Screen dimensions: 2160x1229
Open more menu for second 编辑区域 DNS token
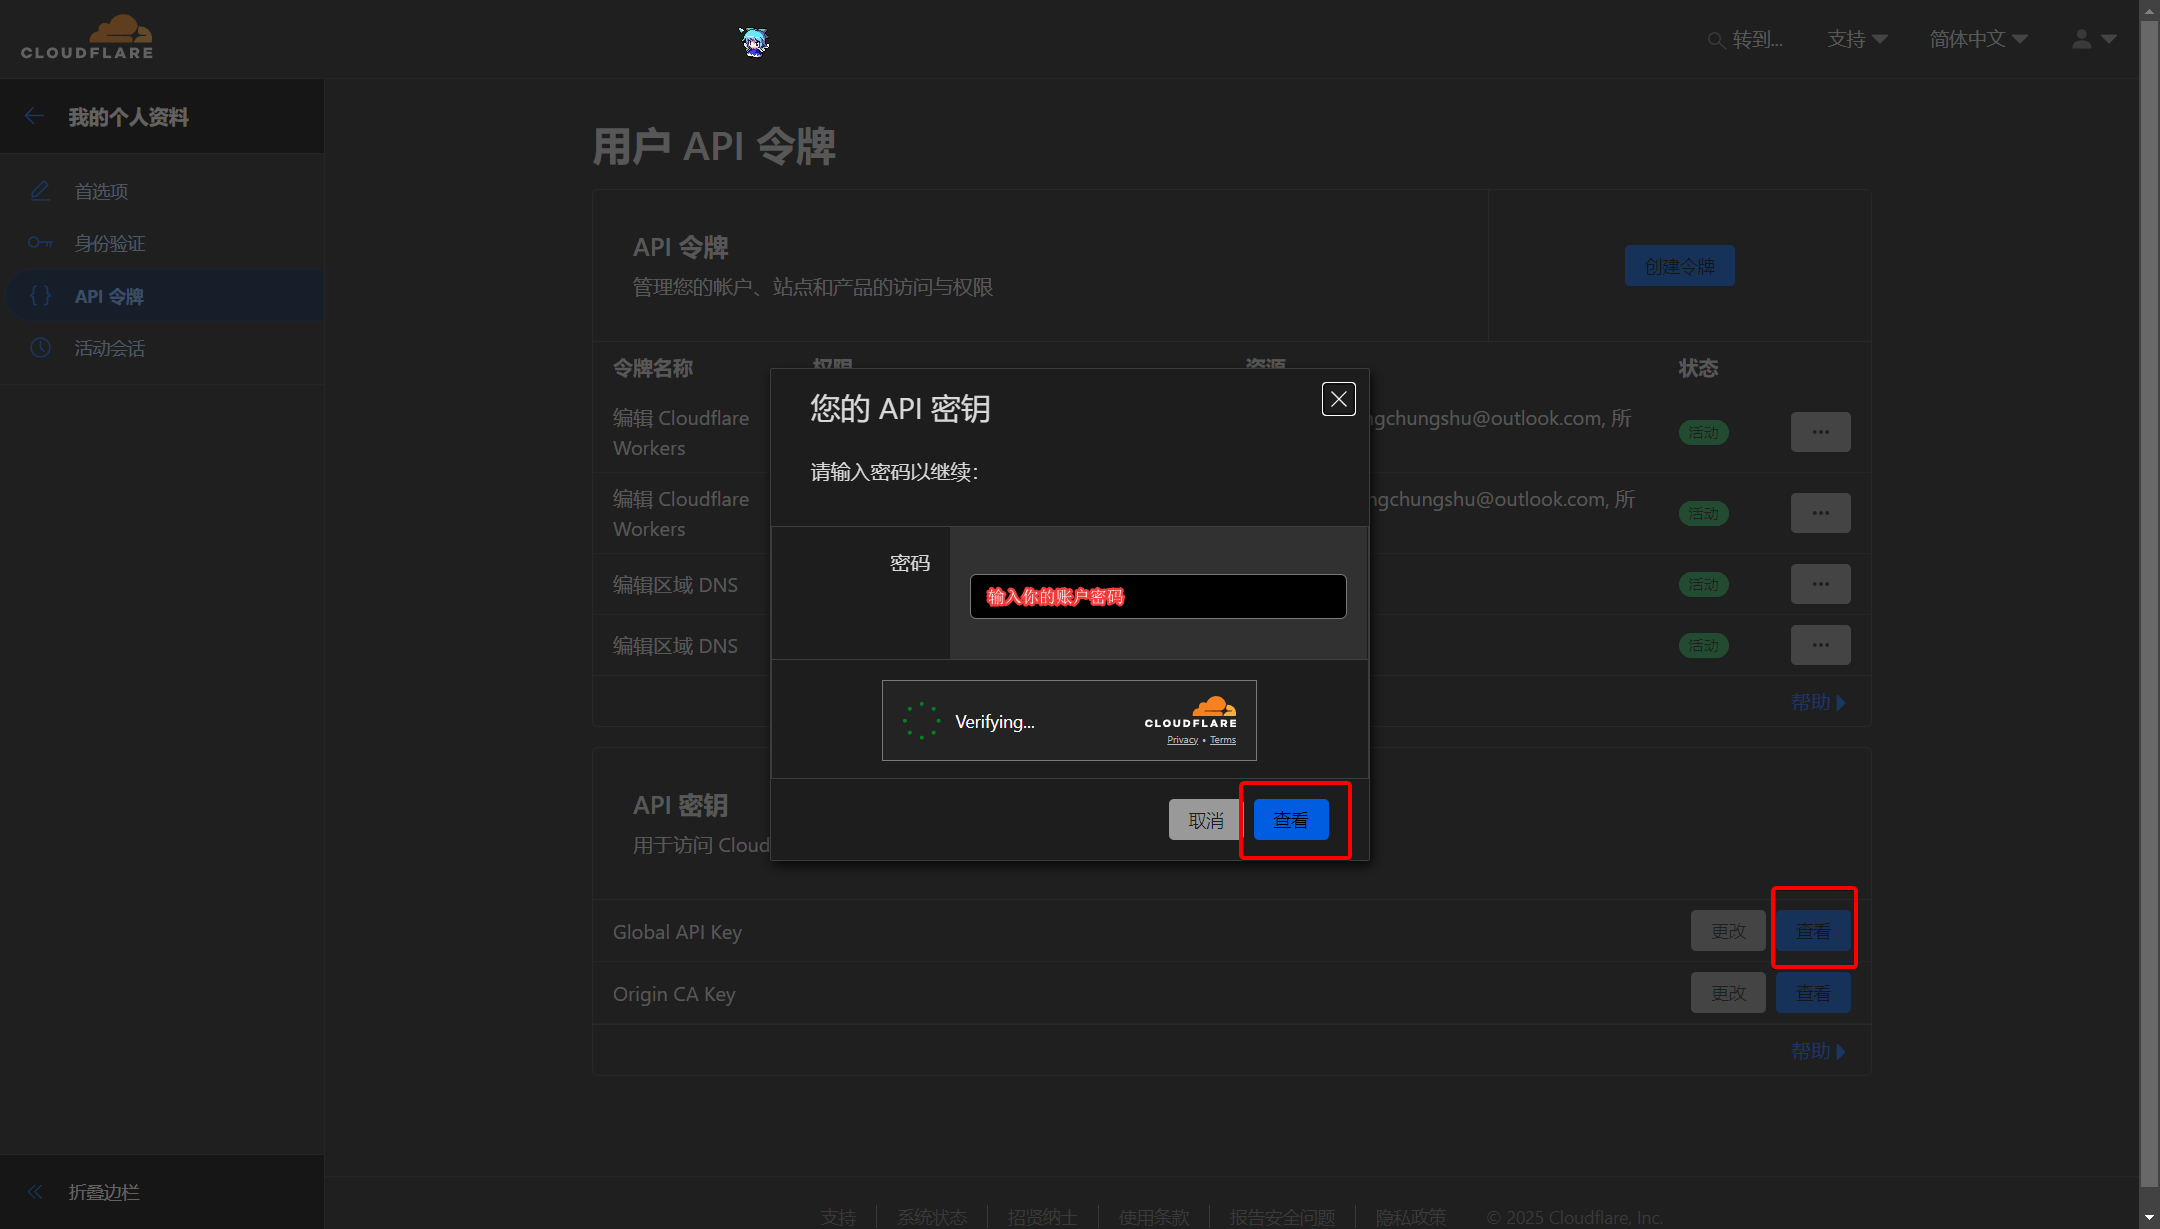pos(1820,645)
